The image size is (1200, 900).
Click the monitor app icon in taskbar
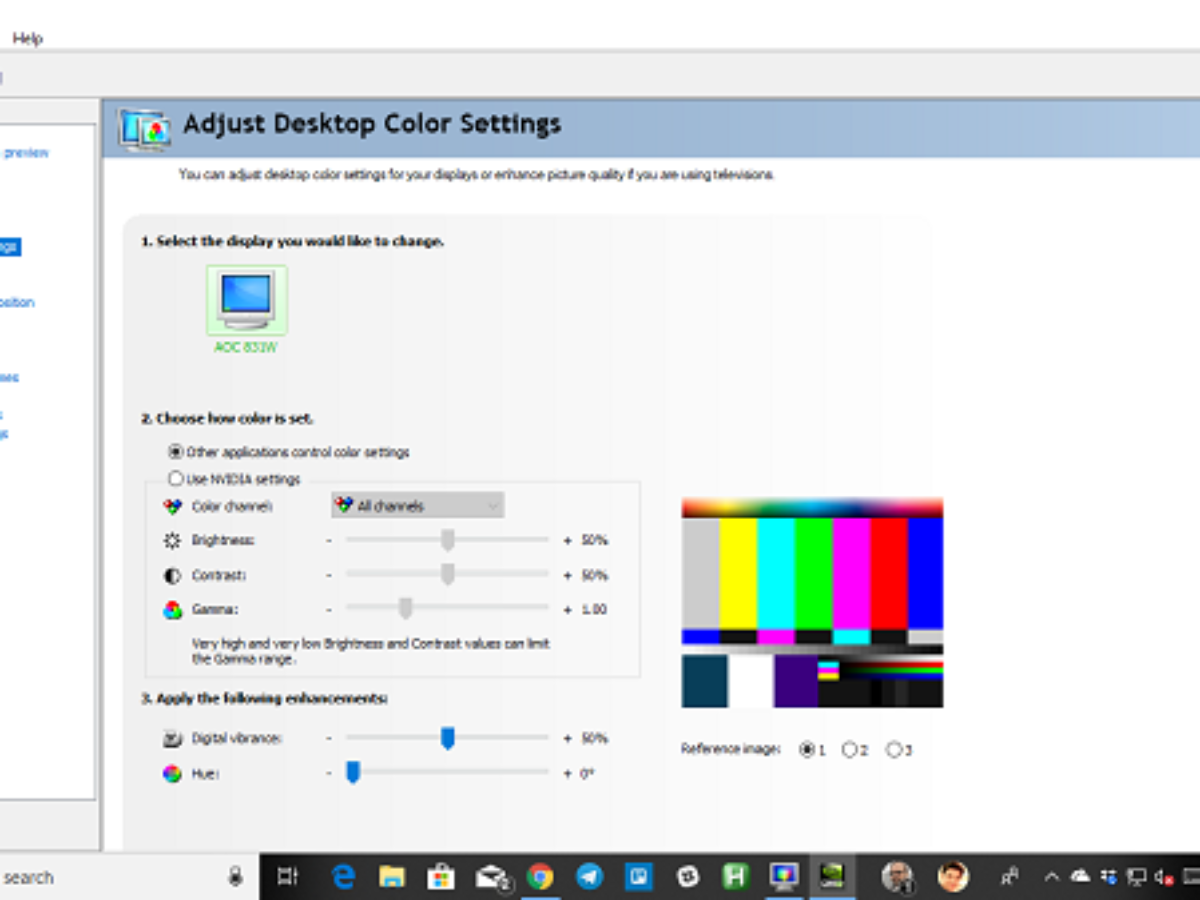[x=784, y=877]
